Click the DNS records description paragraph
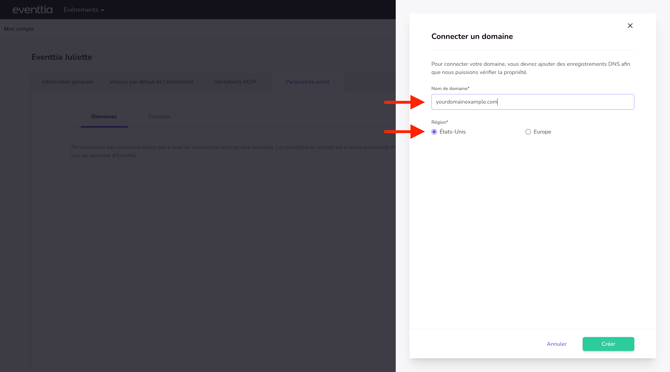This screenshot has width=670, height=372. click(530, 68)
